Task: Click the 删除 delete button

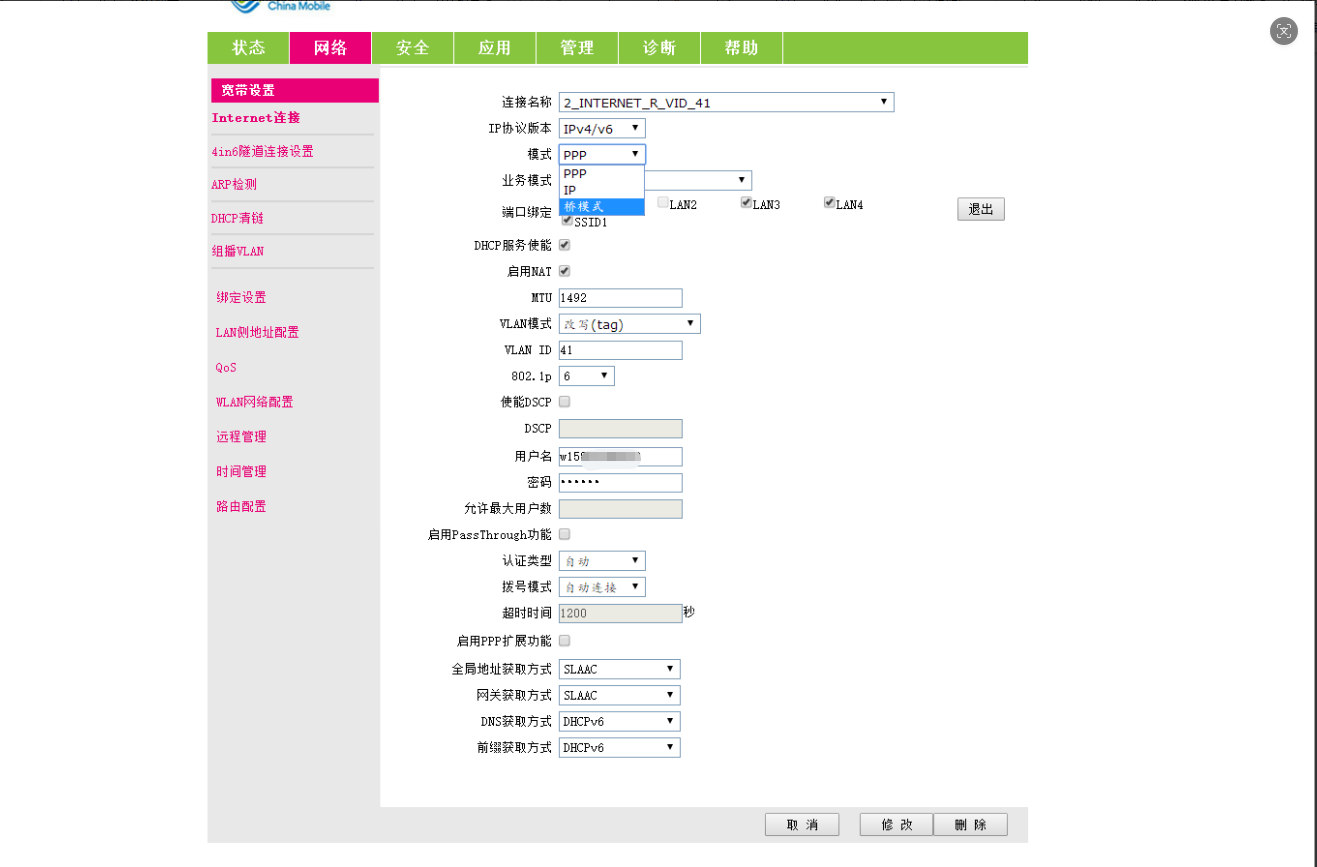Action: (x=970, y=825)
